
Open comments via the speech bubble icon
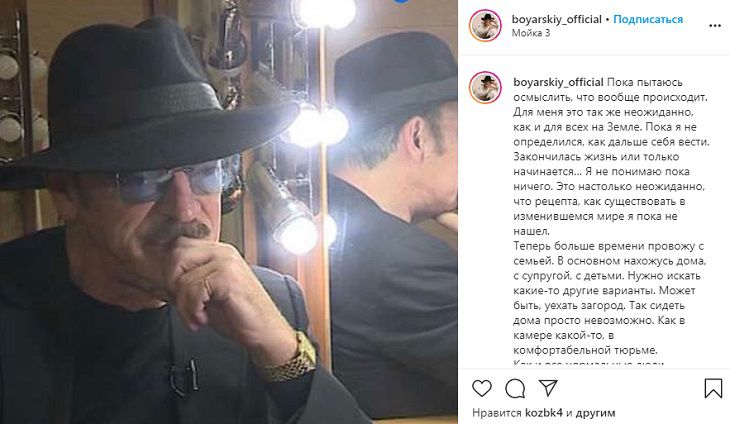coord(515,387)
